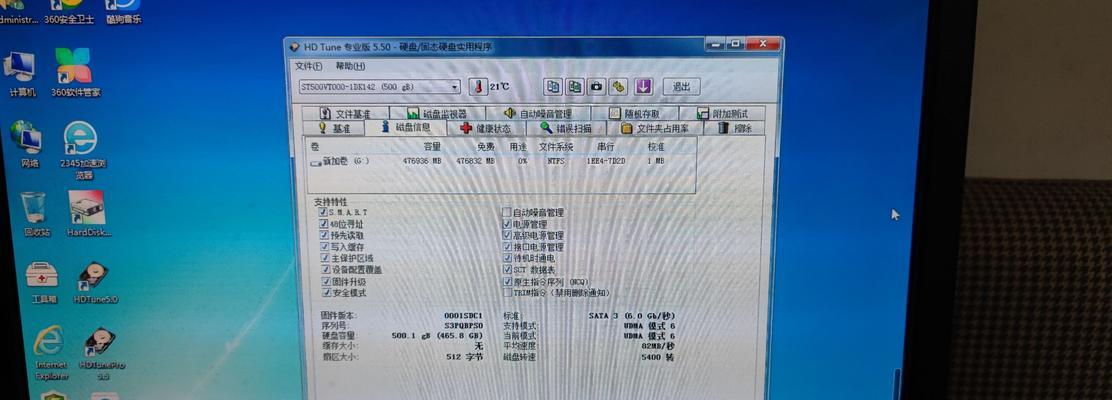Screen dimensions: 1112x400
Task: Open the 文件(F) menu
Action: pos(308,66)
